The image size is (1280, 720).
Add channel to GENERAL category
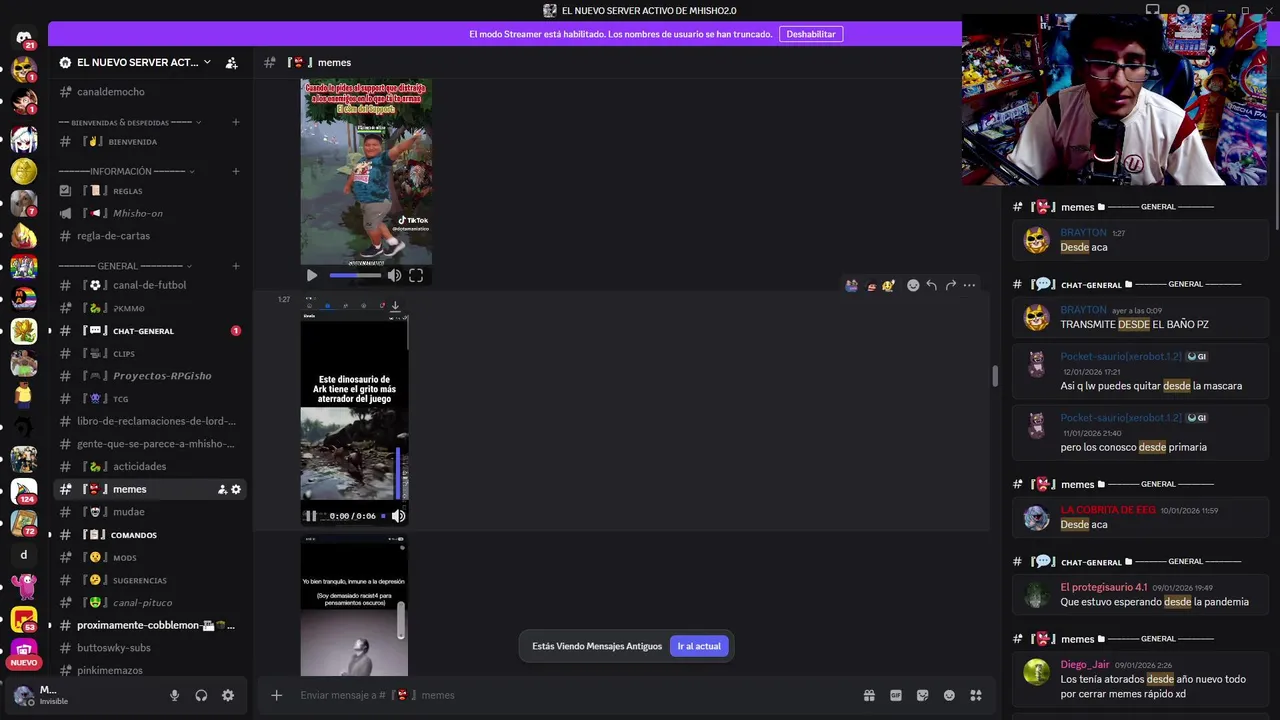236,266
